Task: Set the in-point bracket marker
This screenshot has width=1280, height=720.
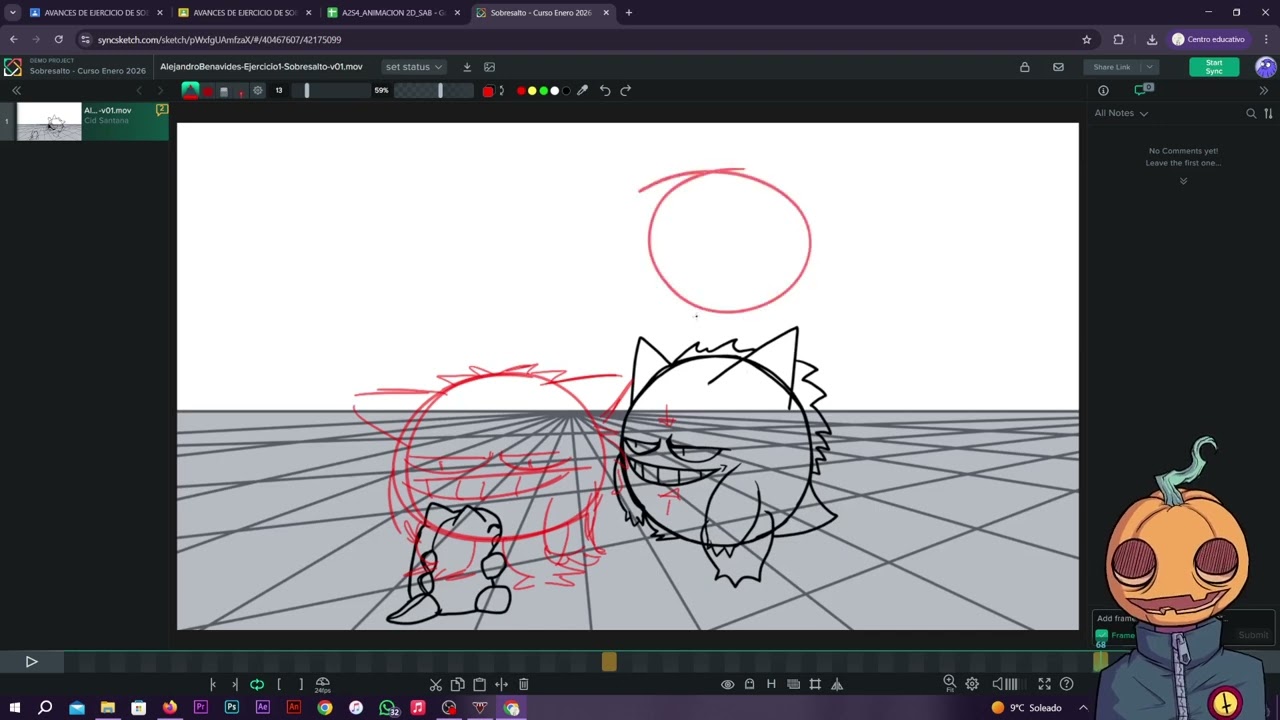Action: [x=279, y=684]
